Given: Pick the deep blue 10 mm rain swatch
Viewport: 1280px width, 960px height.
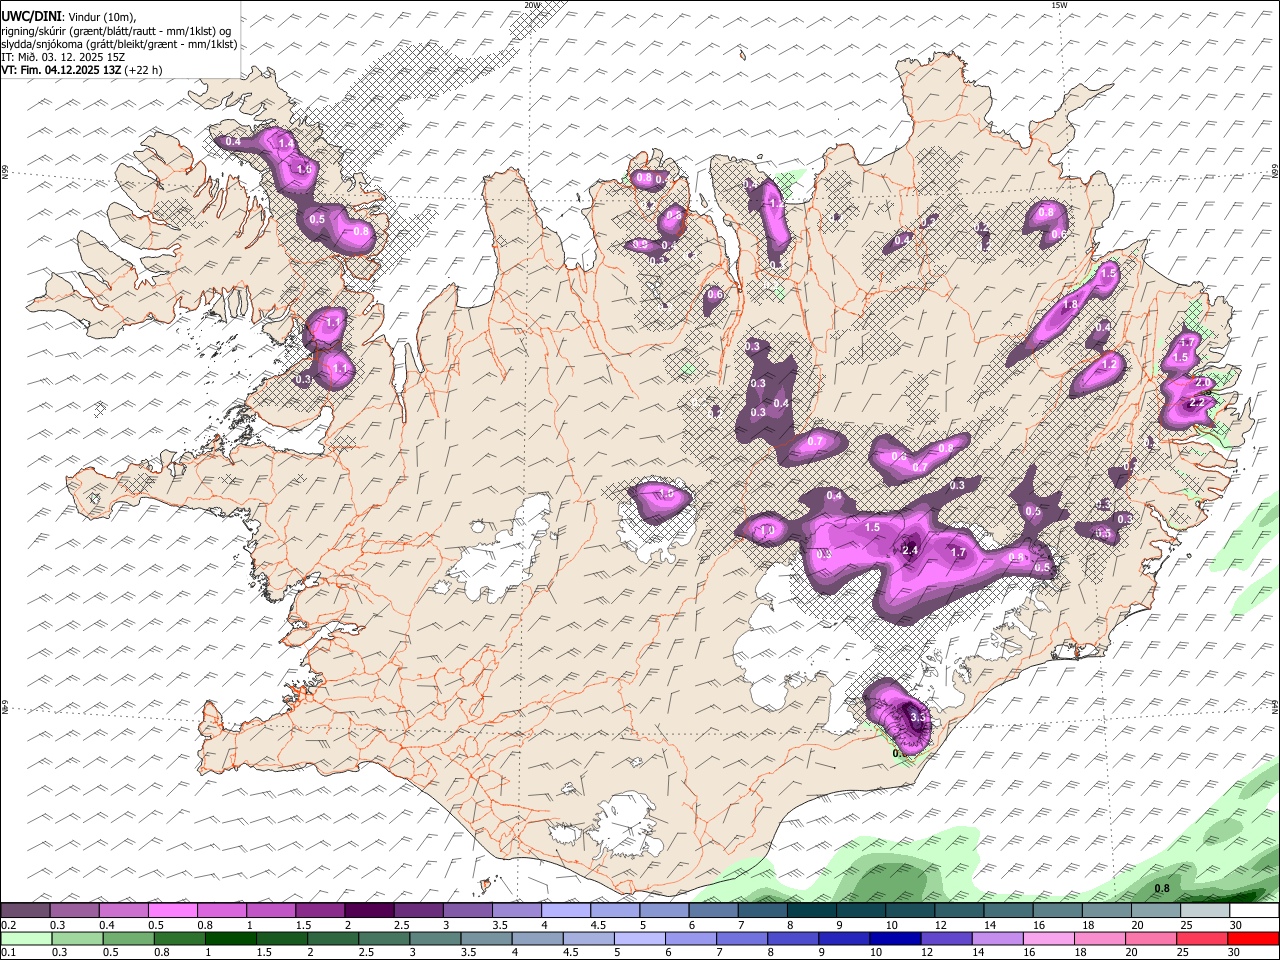Looking at the screenshot, I should [894, 938].
